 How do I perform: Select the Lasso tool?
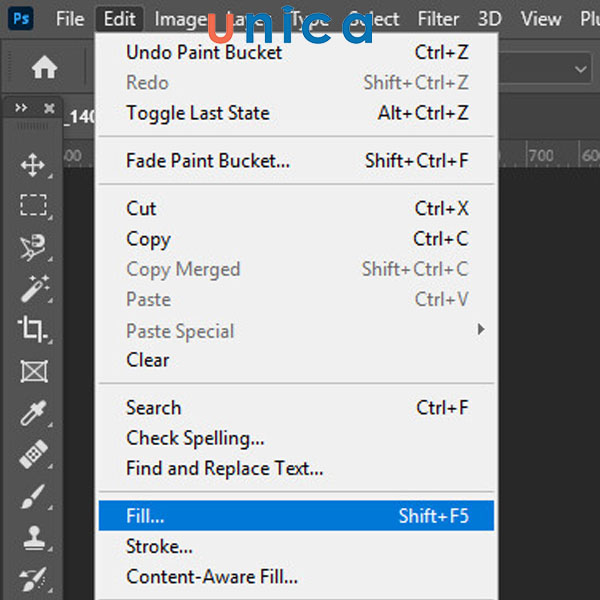click(x=33, y=248)
